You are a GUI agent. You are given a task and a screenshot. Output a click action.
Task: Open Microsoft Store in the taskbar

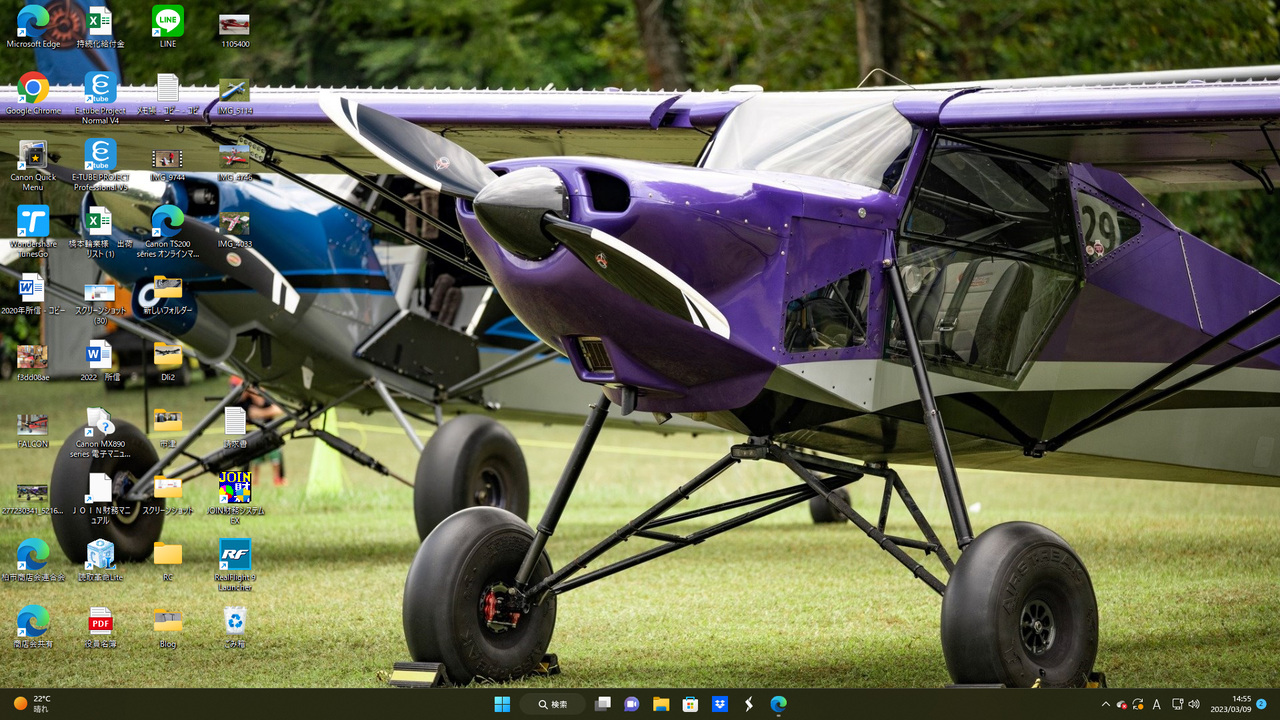[x=690, y=704]
